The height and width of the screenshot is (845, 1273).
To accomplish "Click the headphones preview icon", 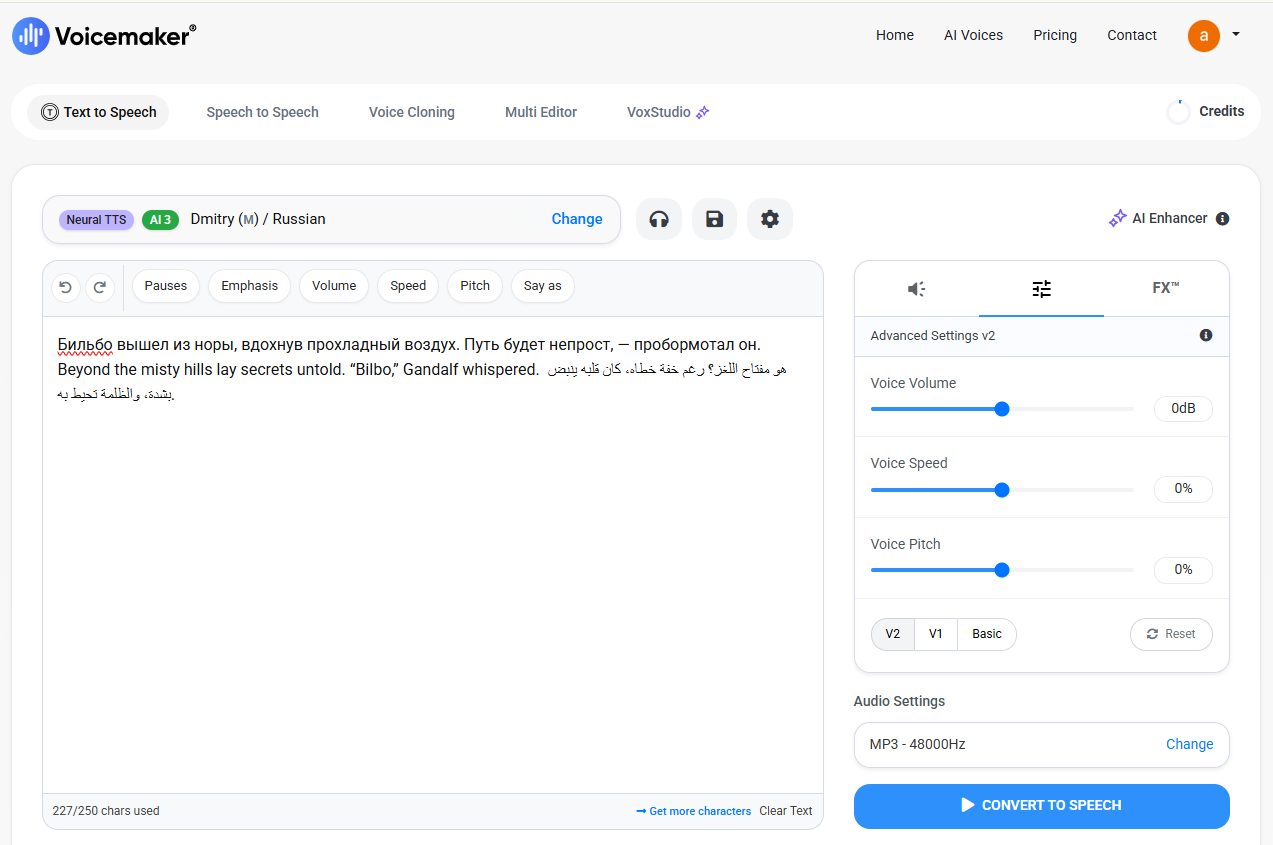I will [659, 219].
